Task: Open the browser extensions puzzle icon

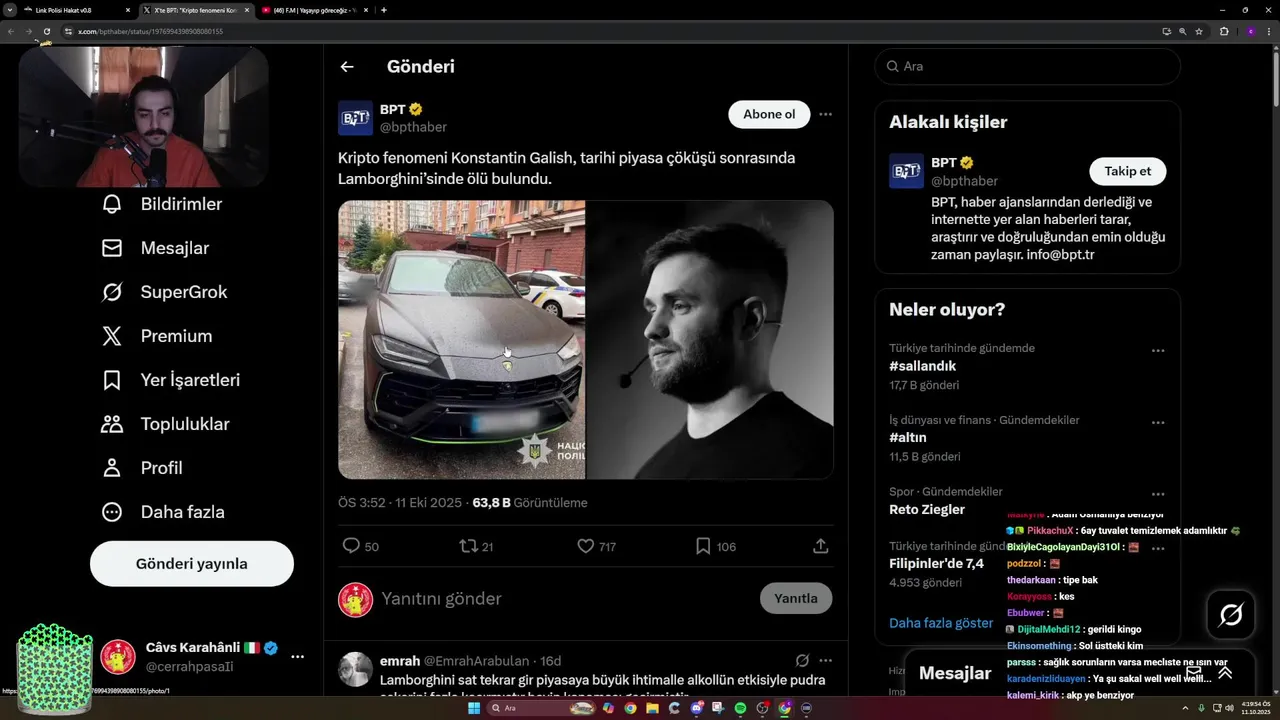Action: 1224,31
